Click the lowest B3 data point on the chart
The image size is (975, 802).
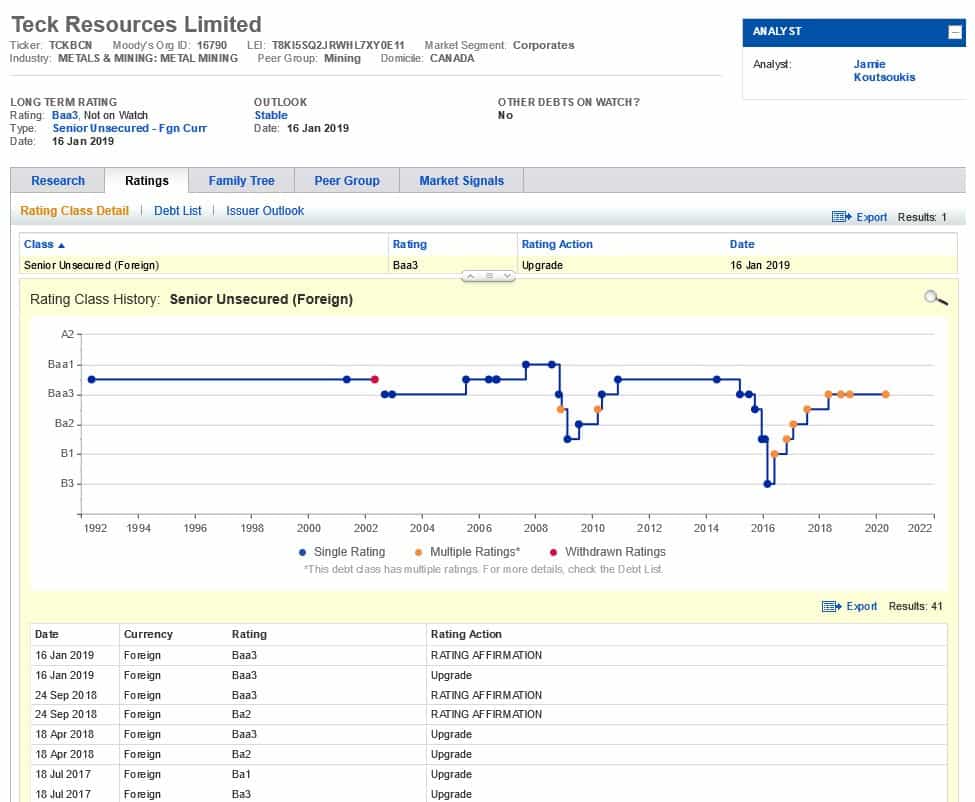[x=767, y=484]
